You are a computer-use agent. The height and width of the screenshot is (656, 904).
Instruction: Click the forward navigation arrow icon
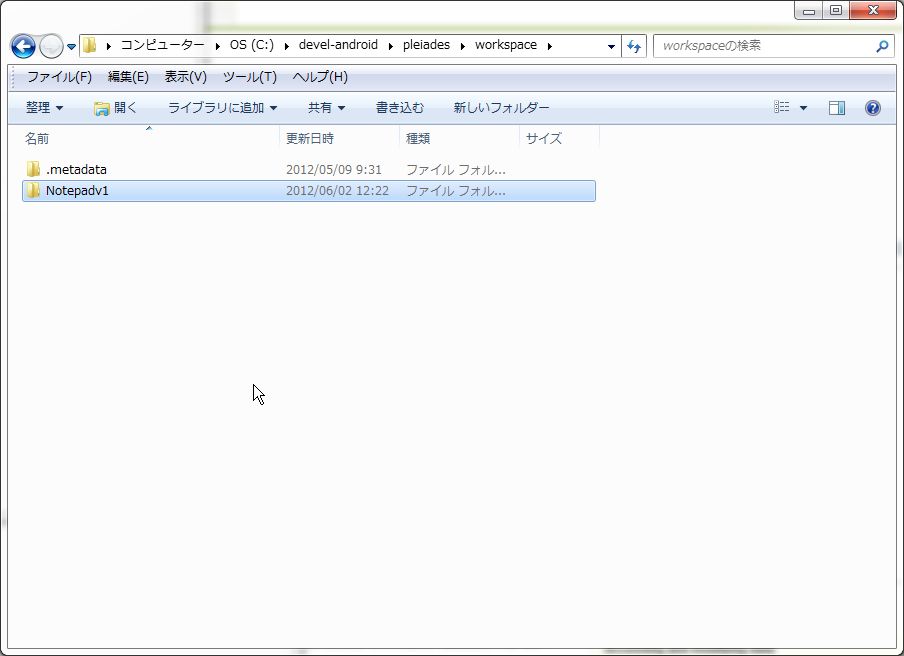pos(49,46)
